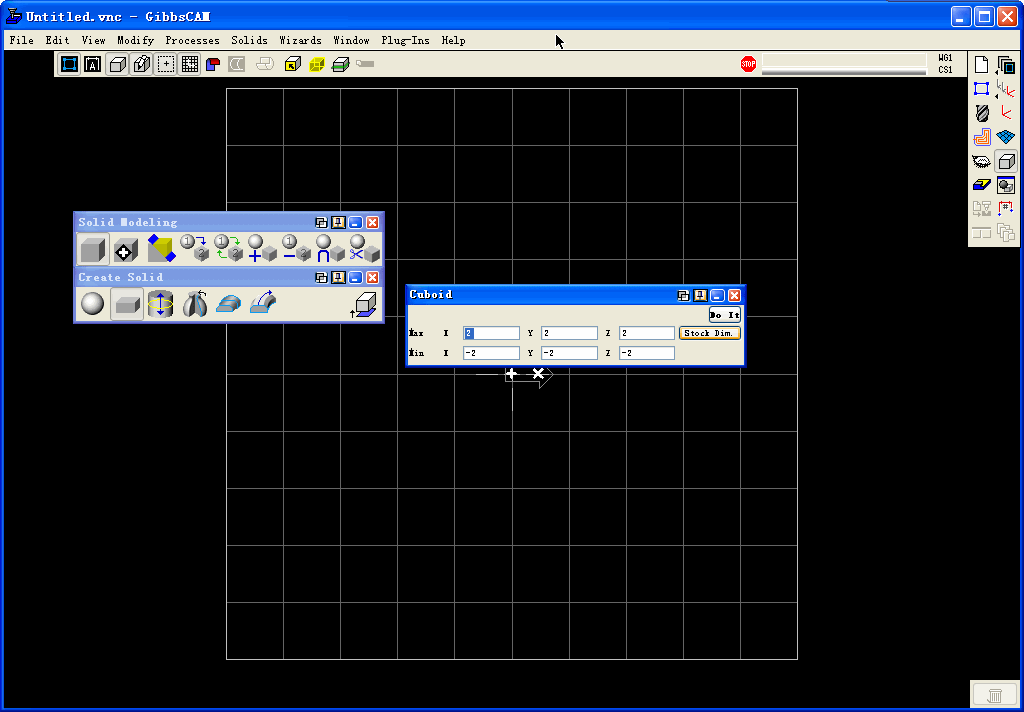This screenshot has height=712, width=1024.
Task: Click the yellow block with blue ends icon
Action: [x=161, y=249]
